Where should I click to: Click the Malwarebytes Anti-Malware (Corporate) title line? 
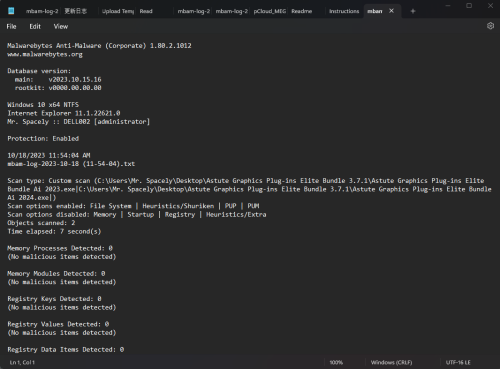point(99,46)
